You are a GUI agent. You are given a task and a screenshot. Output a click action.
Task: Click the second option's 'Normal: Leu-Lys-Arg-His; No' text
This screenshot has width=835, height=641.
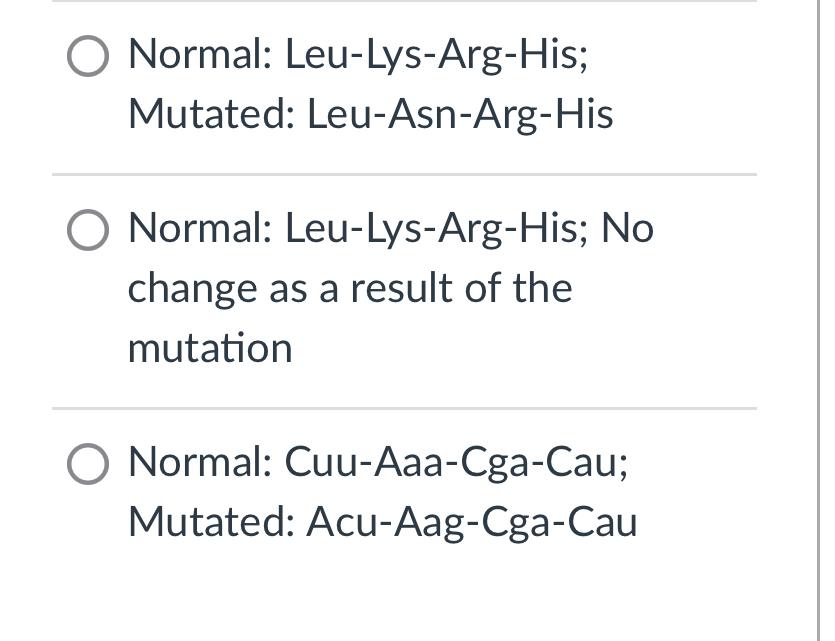point(390,227)
